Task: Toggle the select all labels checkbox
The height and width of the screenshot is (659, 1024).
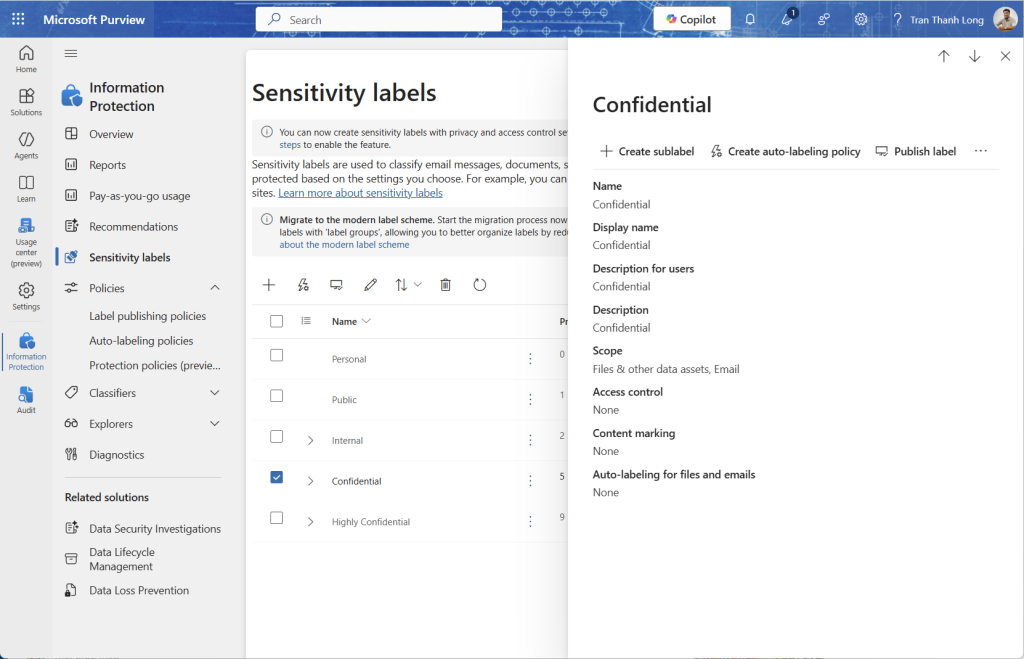Action: [277, 321]
